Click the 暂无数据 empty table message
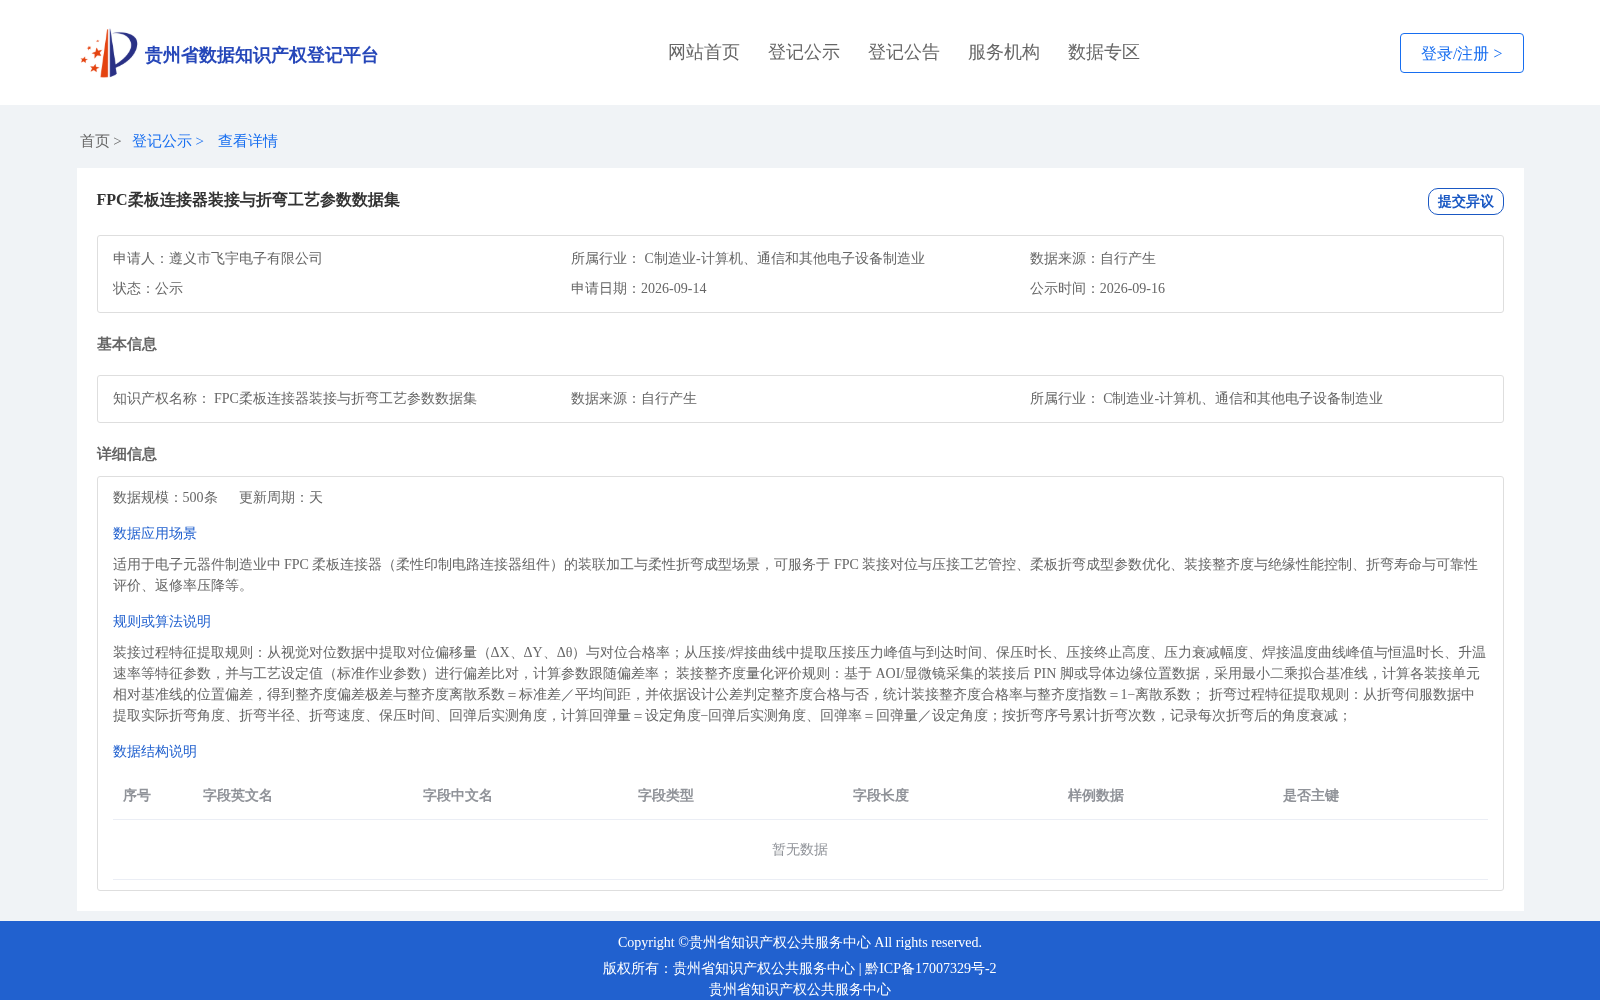The image size is (1600, 1000). 800,849
